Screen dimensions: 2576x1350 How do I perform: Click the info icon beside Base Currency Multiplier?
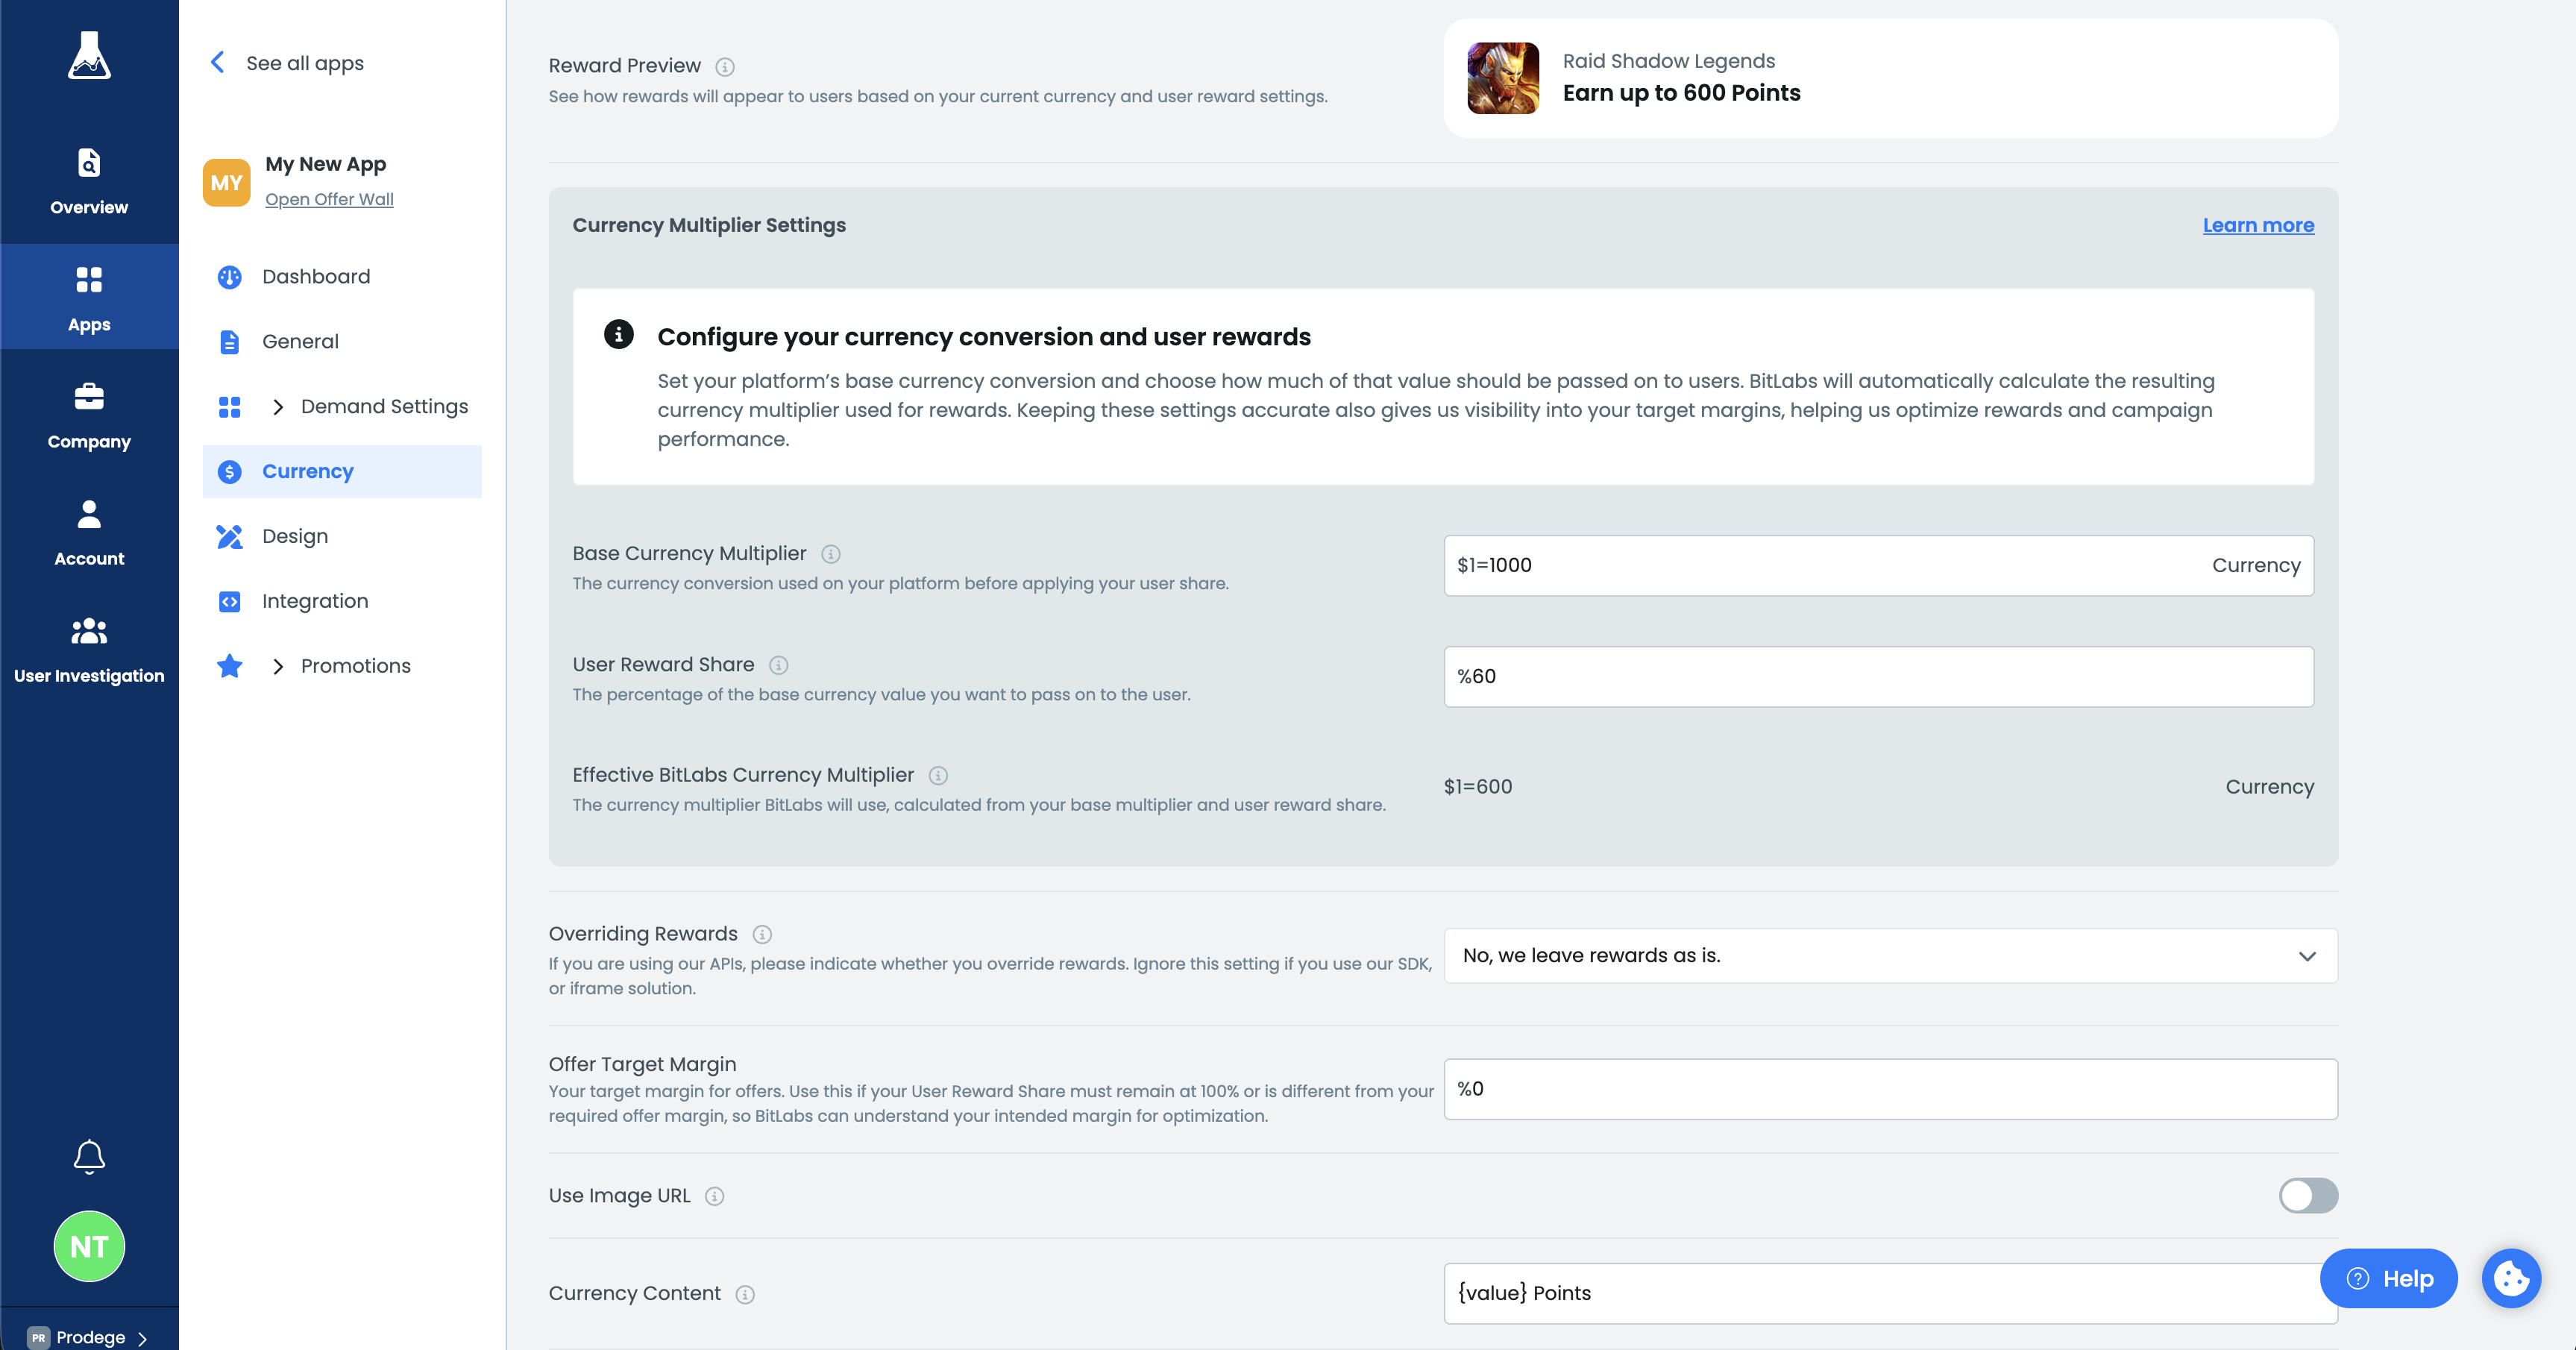[x=831, y=554]
